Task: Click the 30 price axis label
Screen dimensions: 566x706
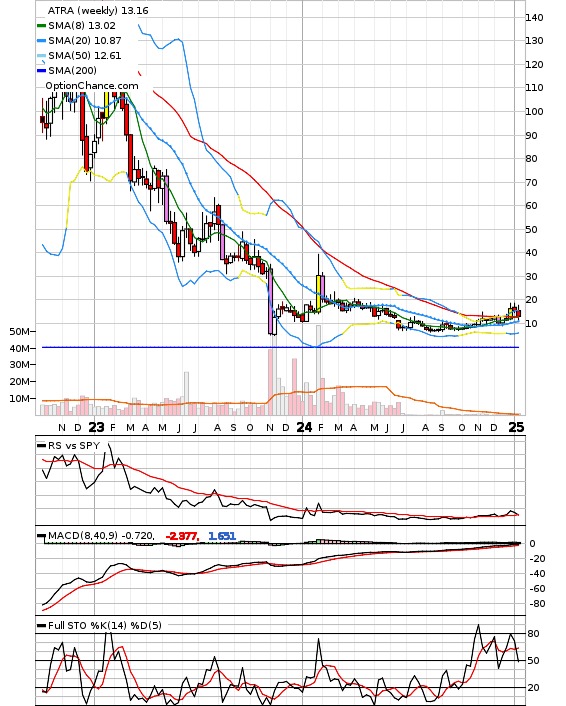Action: (531, 276)
